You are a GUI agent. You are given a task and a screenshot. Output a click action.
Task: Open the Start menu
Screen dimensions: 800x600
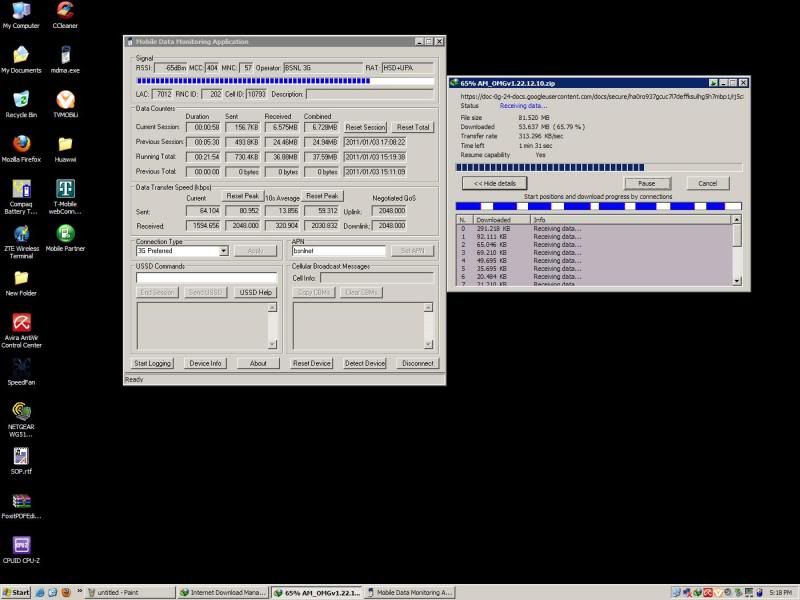tap(16, 592)
